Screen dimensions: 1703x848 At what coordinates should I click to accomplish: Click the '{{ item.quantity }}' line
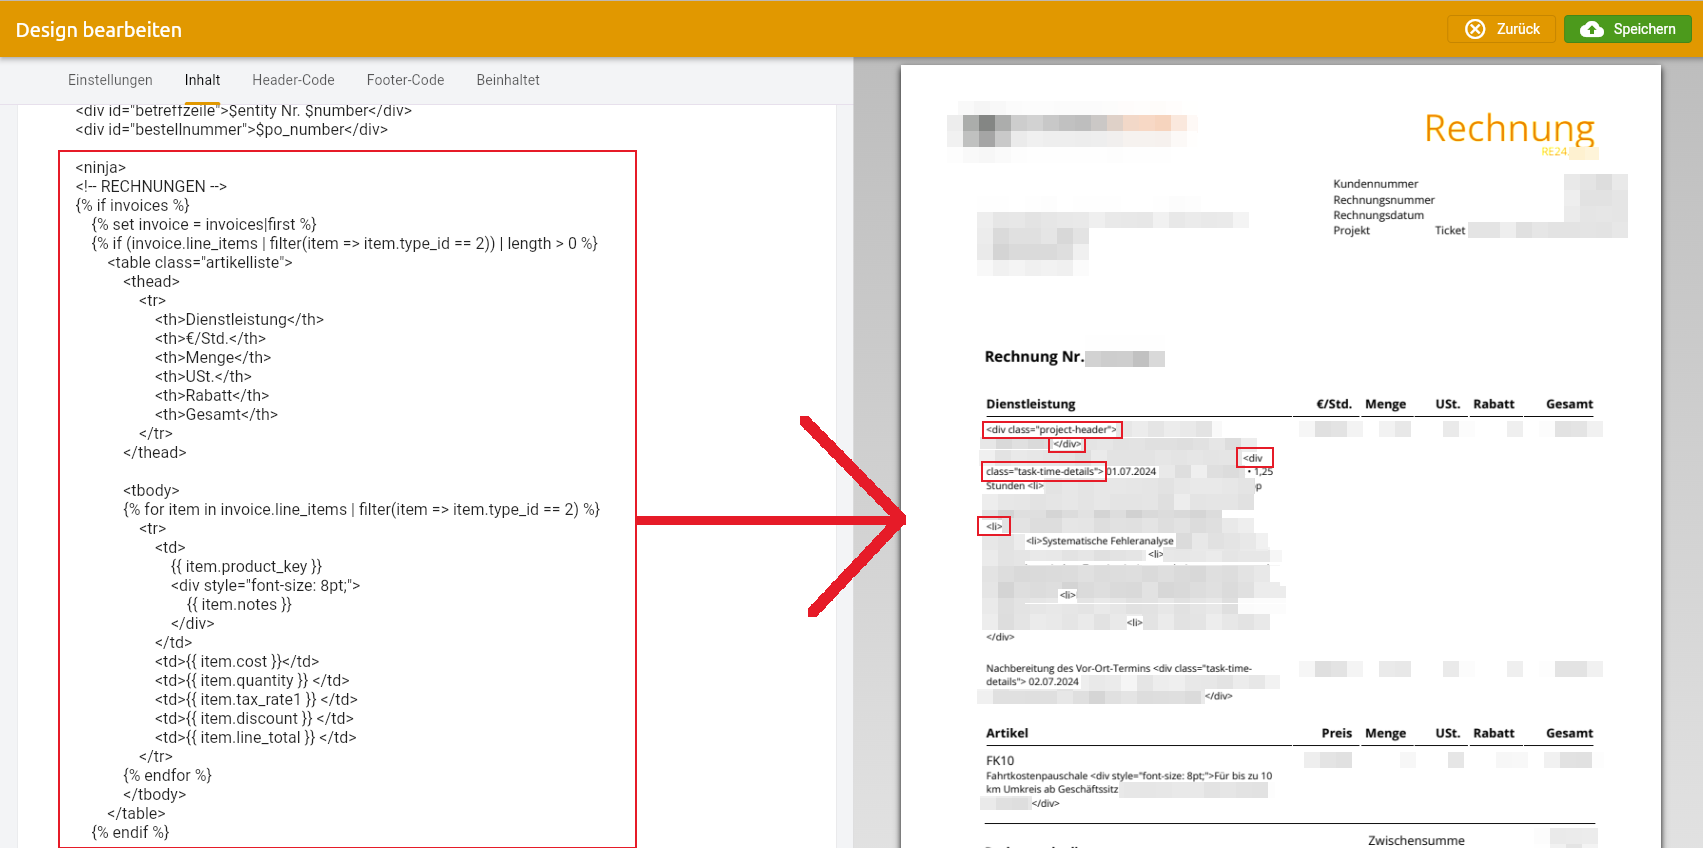tap(252, 681)
